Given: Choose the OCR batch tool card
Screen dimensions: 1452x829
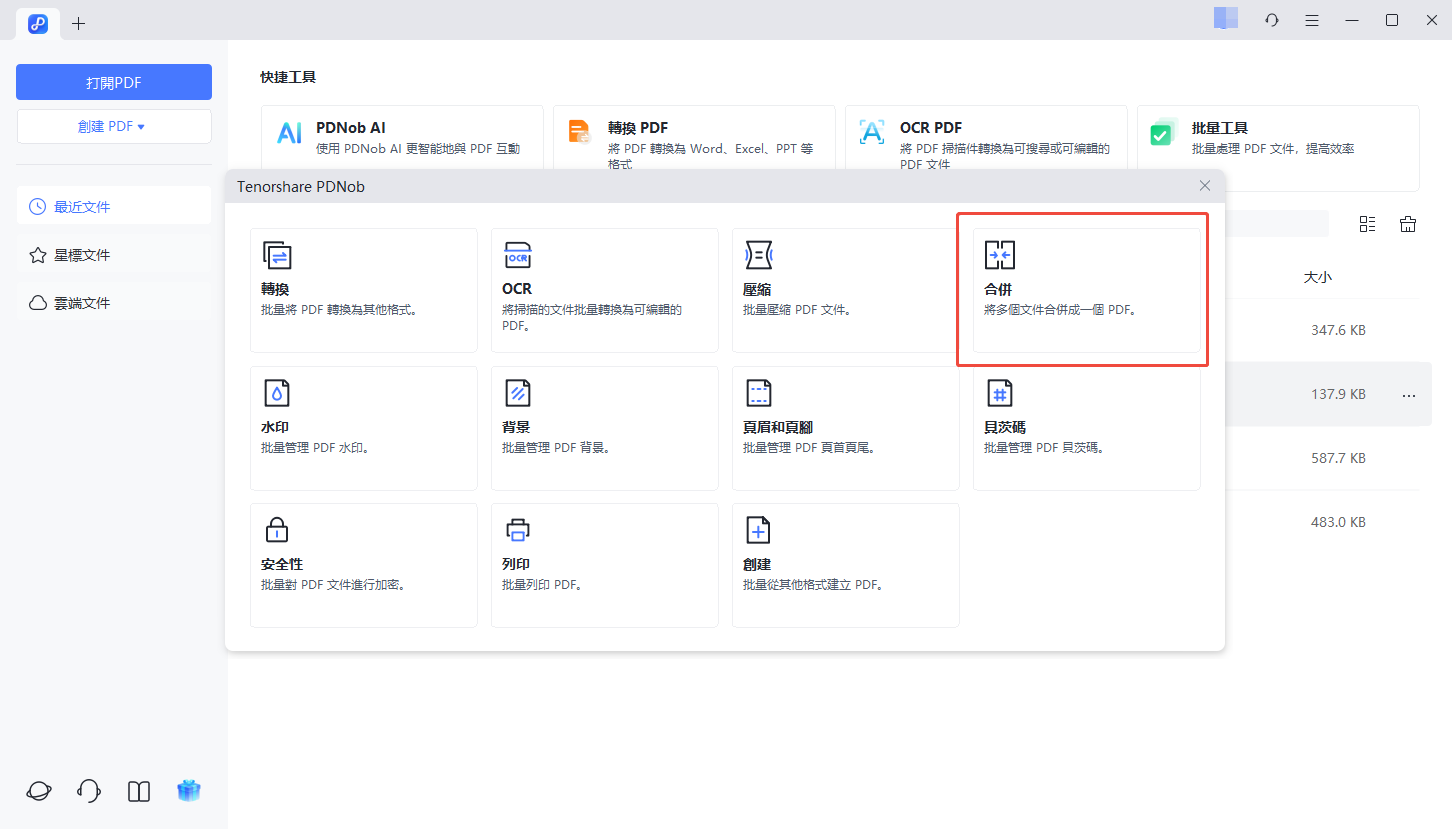Looking at the screenshot, I should click(x=605, y=290).
